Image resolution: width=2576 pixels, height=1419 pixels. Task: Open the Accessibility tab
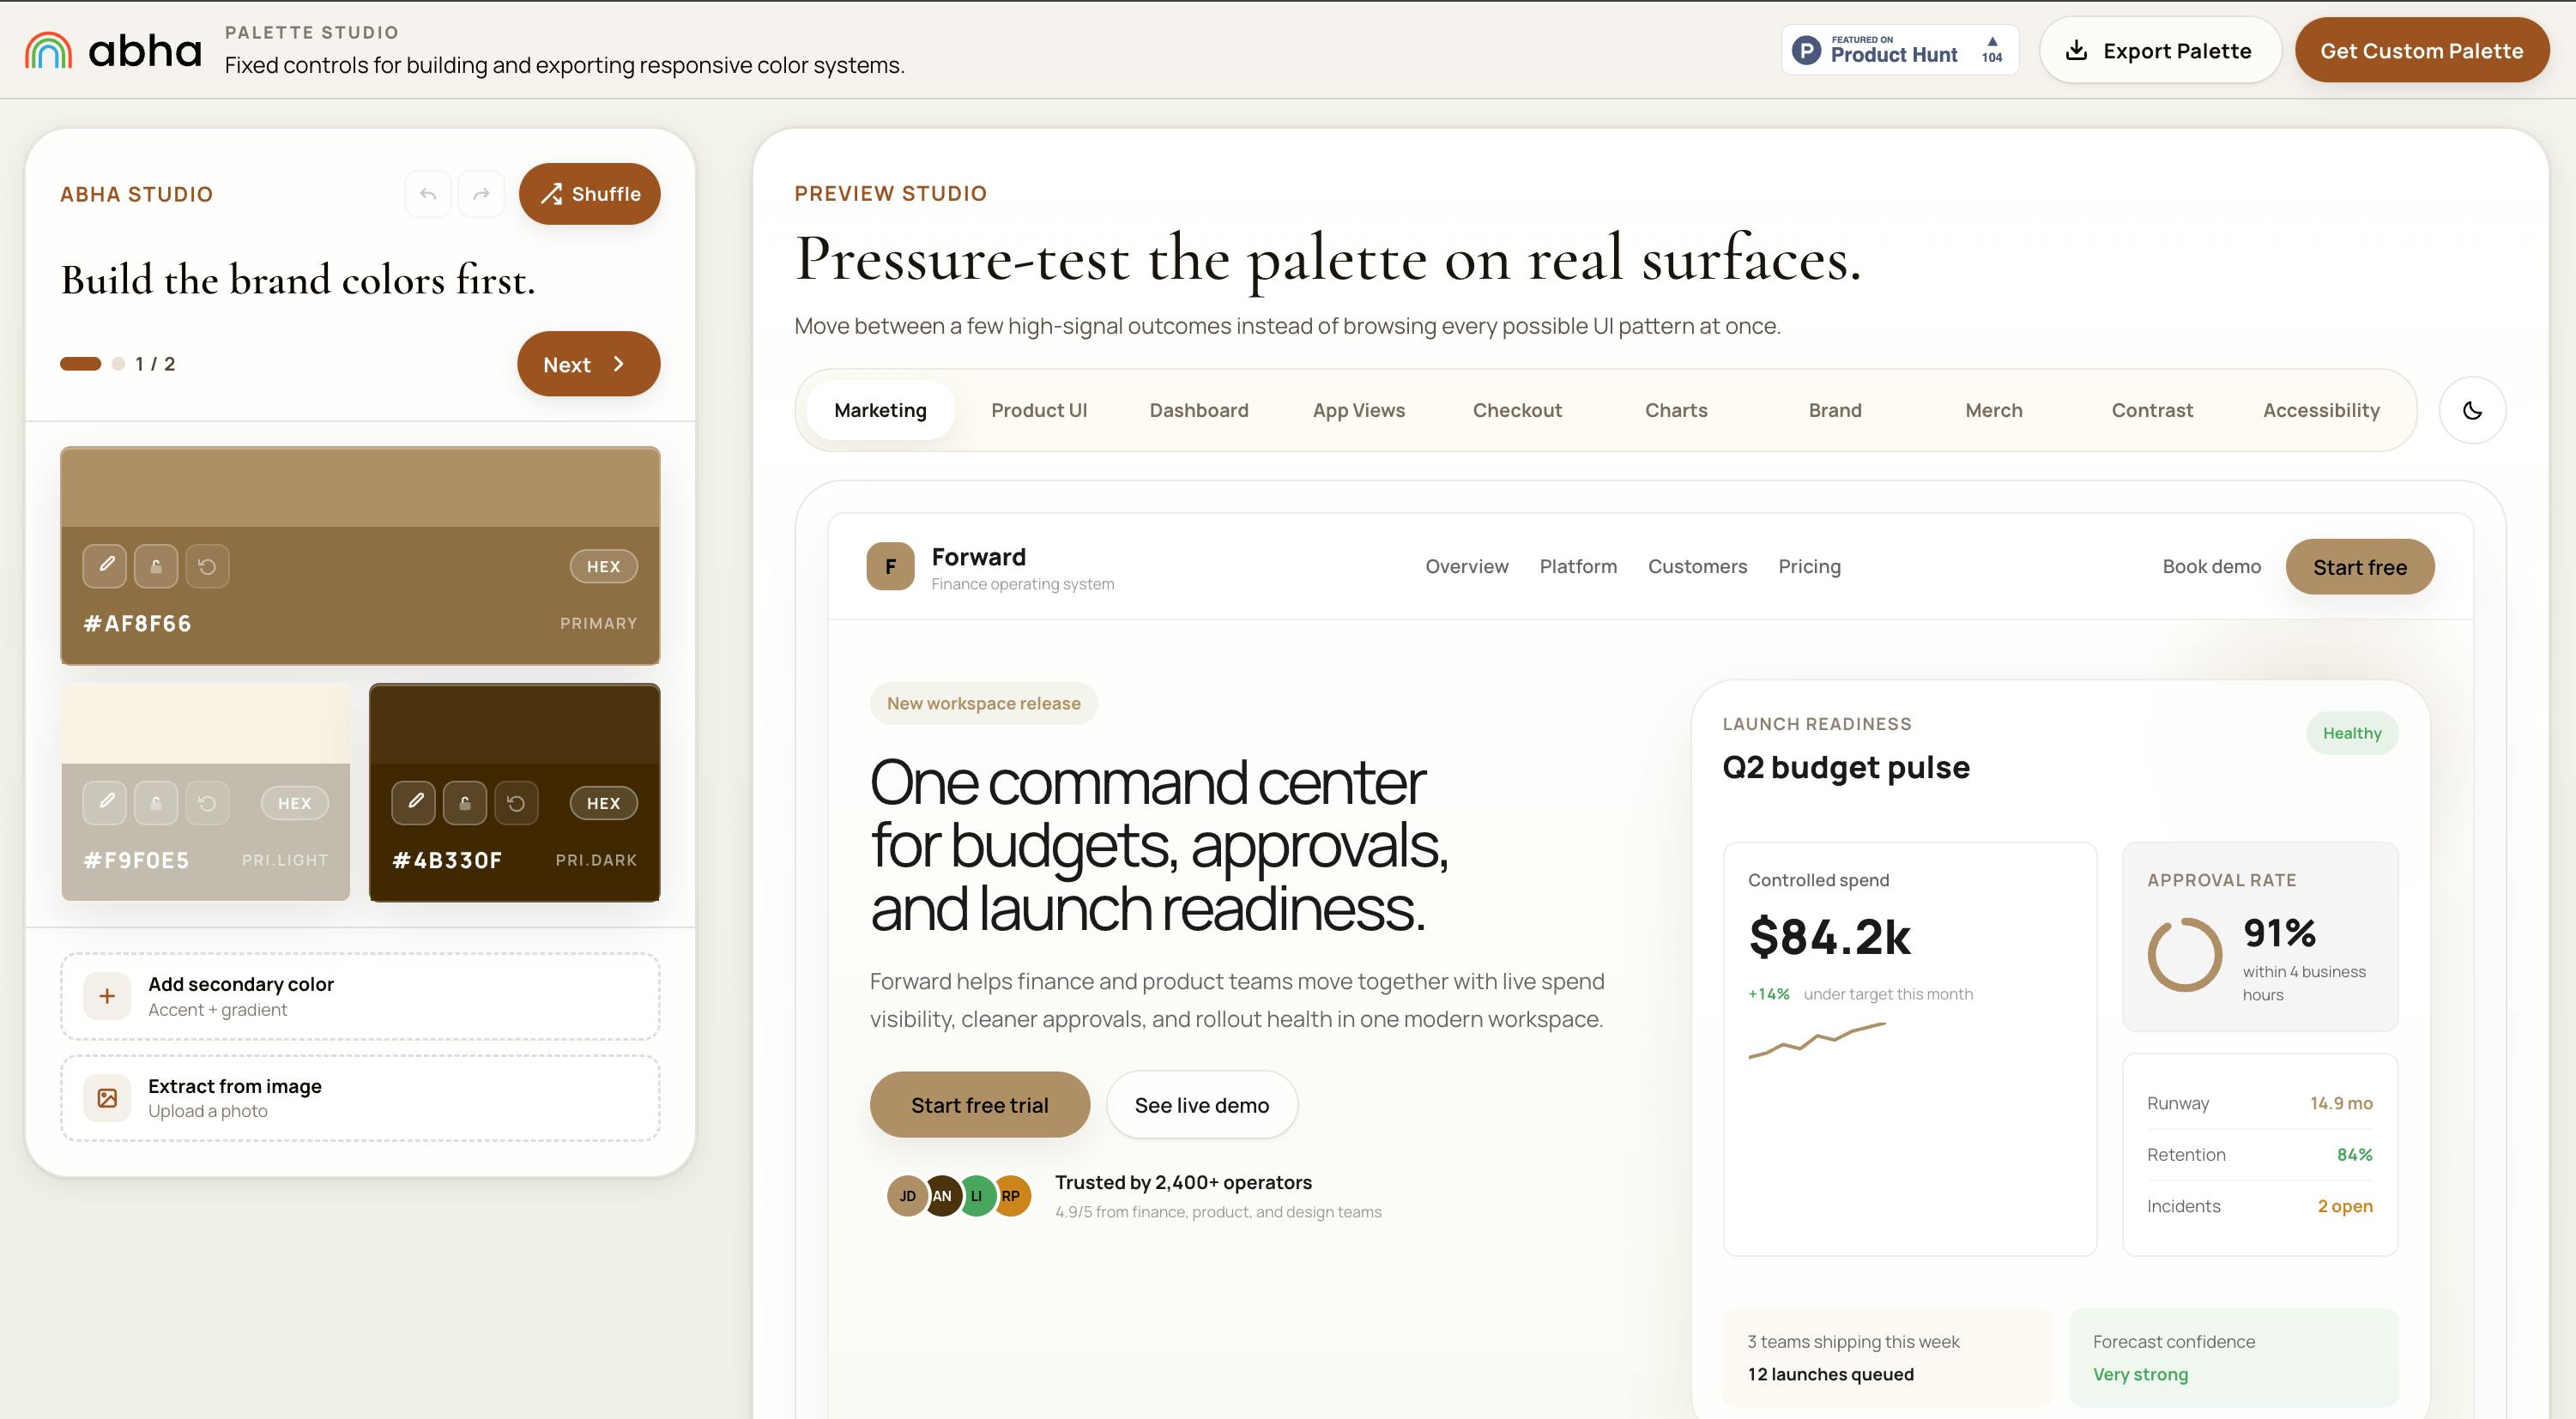point(2321,410)
